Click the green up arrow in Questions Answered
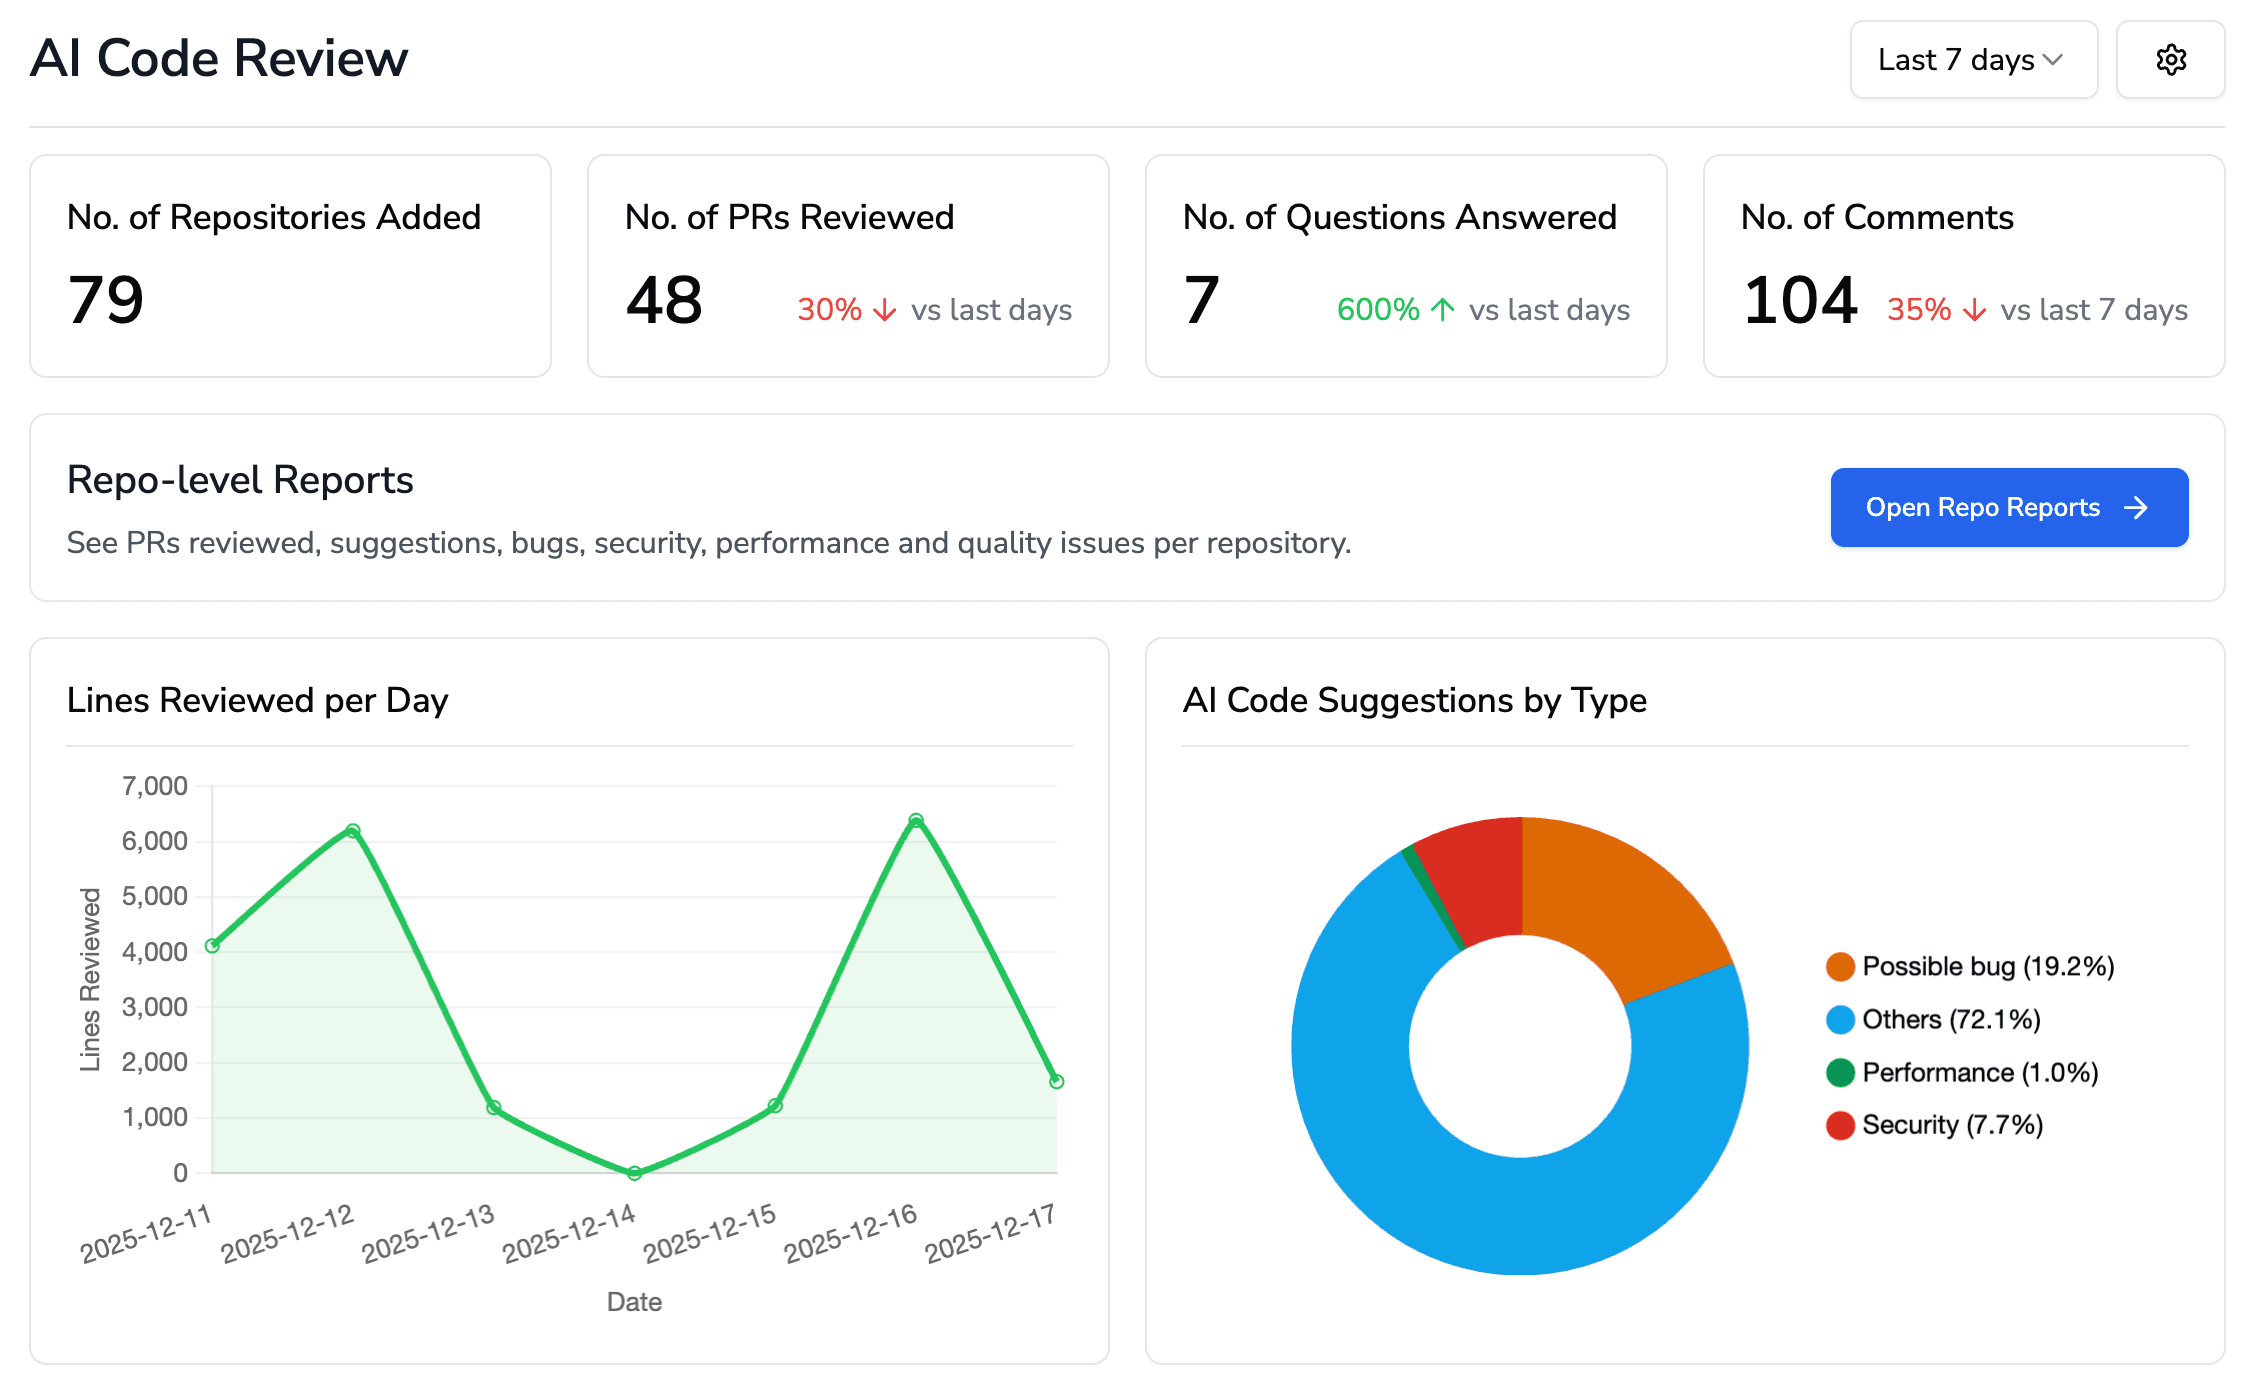 click(x=1442, y=310)
